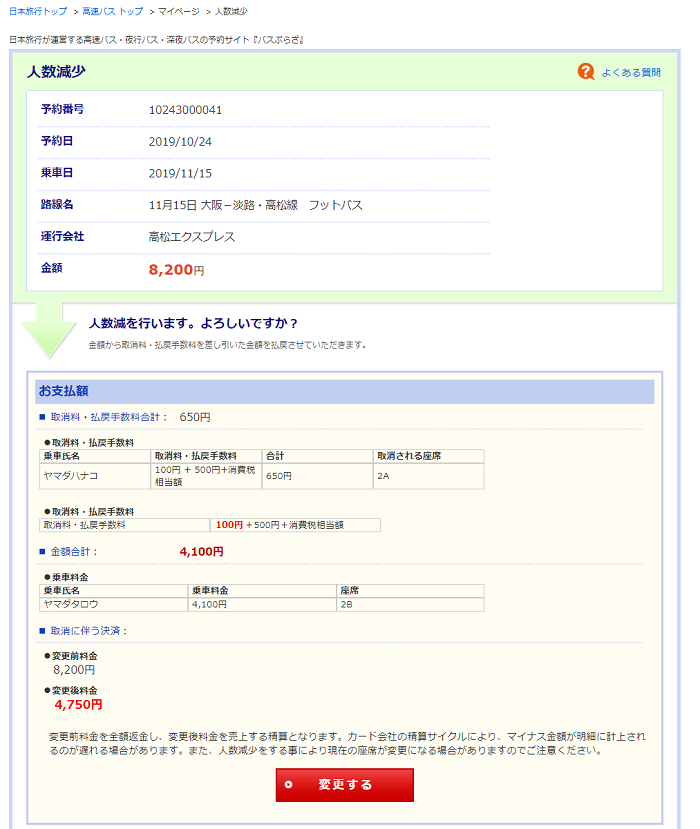Image resolution: width=700 pixels, height=829 pixels.
Task: Select reservation number 10243000041
Action: 185,110
